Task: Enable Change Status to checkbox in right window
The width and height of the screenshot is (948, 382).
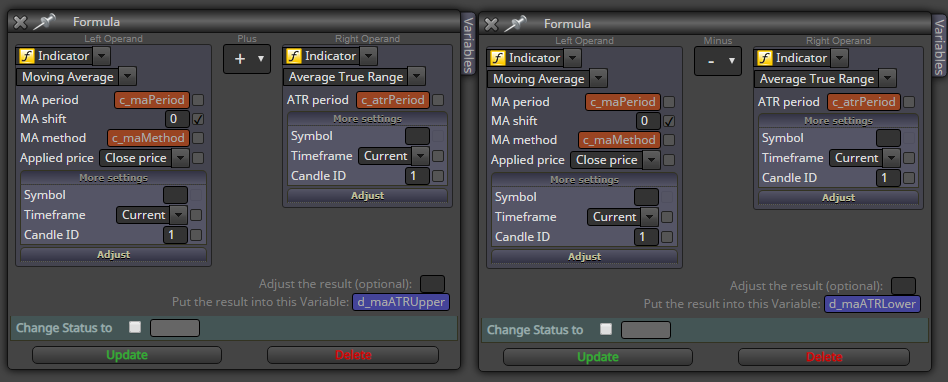Action: pyautogui.click(x=606, y=329)
